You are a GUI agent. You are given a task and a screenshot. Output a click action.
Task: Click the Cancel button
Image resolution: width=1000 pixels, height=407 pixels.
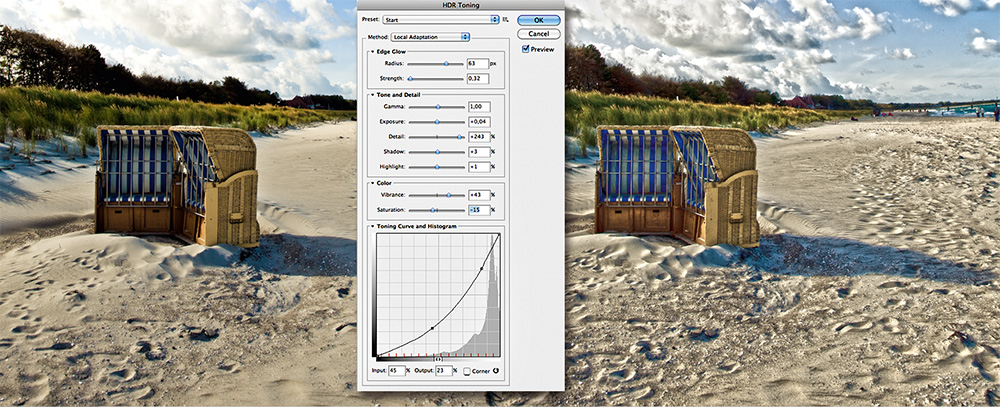click(x=538, y=33)
